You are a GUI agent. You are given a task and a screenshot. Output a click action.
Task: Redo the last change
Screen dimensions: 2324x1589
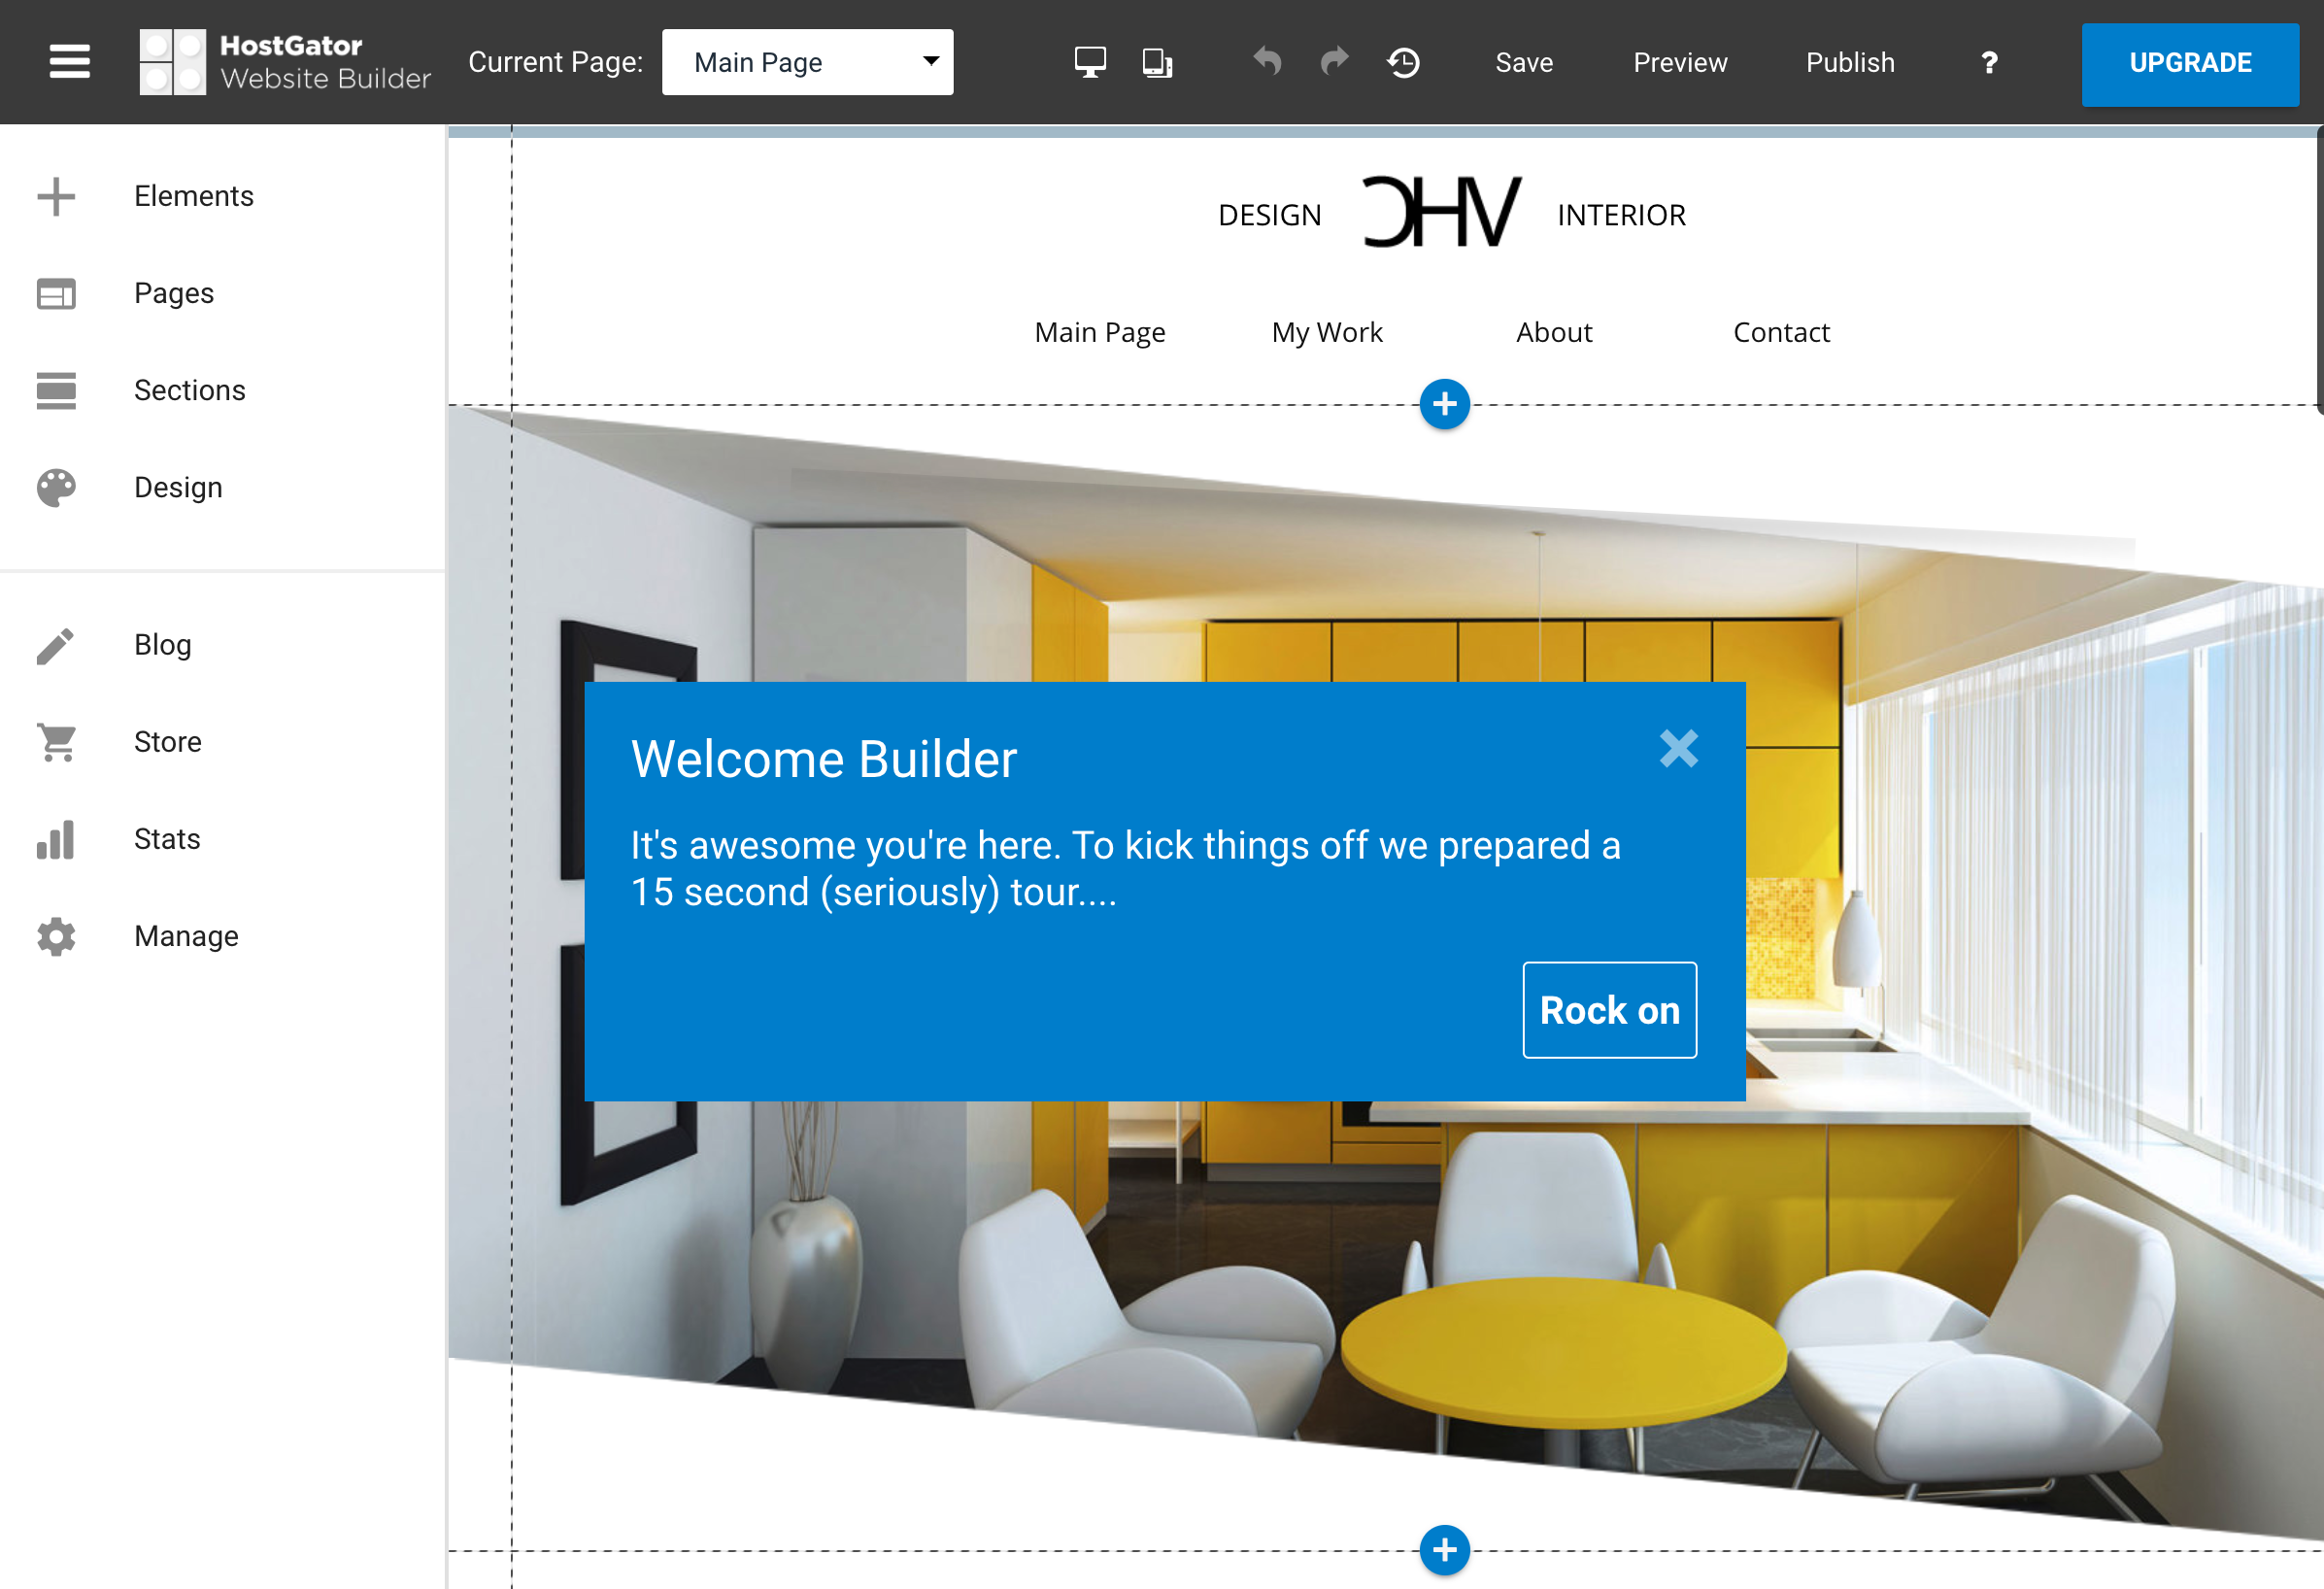coord(1334,62)
